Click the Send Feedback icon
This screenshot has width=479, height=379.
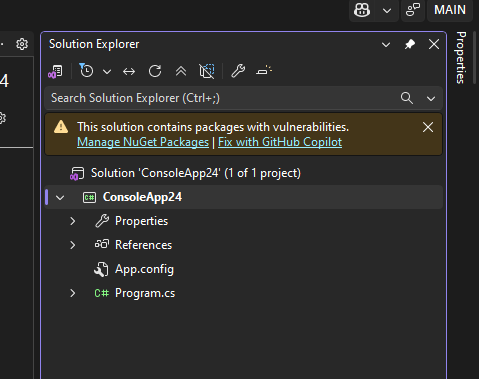(x=413, y=10)
